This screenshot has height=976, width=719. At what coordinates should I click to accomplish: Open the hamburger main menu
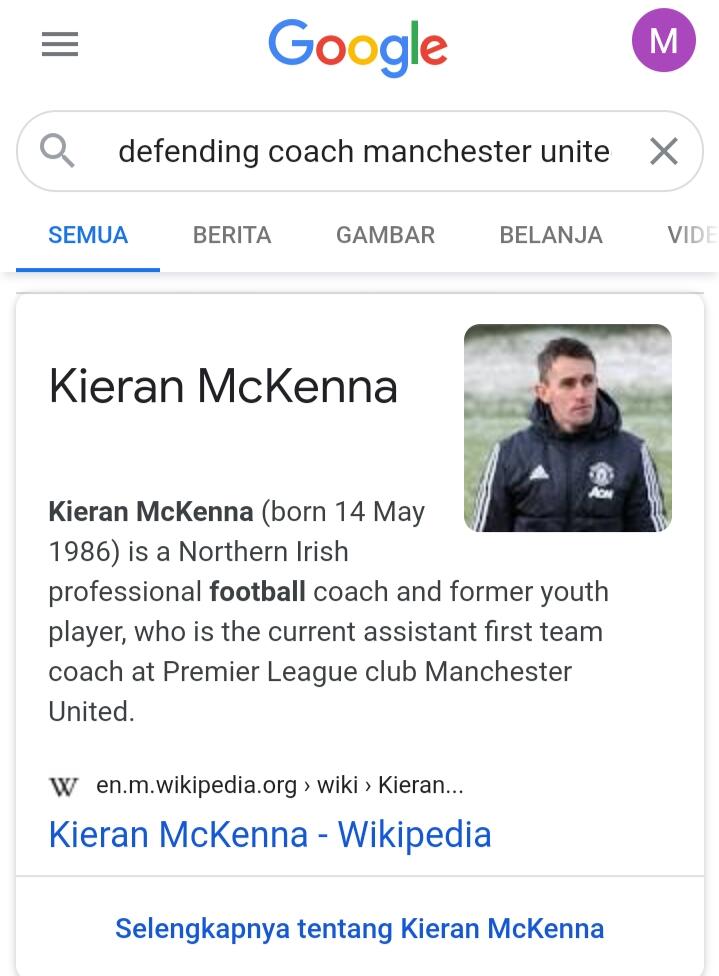tap(60, 44)
